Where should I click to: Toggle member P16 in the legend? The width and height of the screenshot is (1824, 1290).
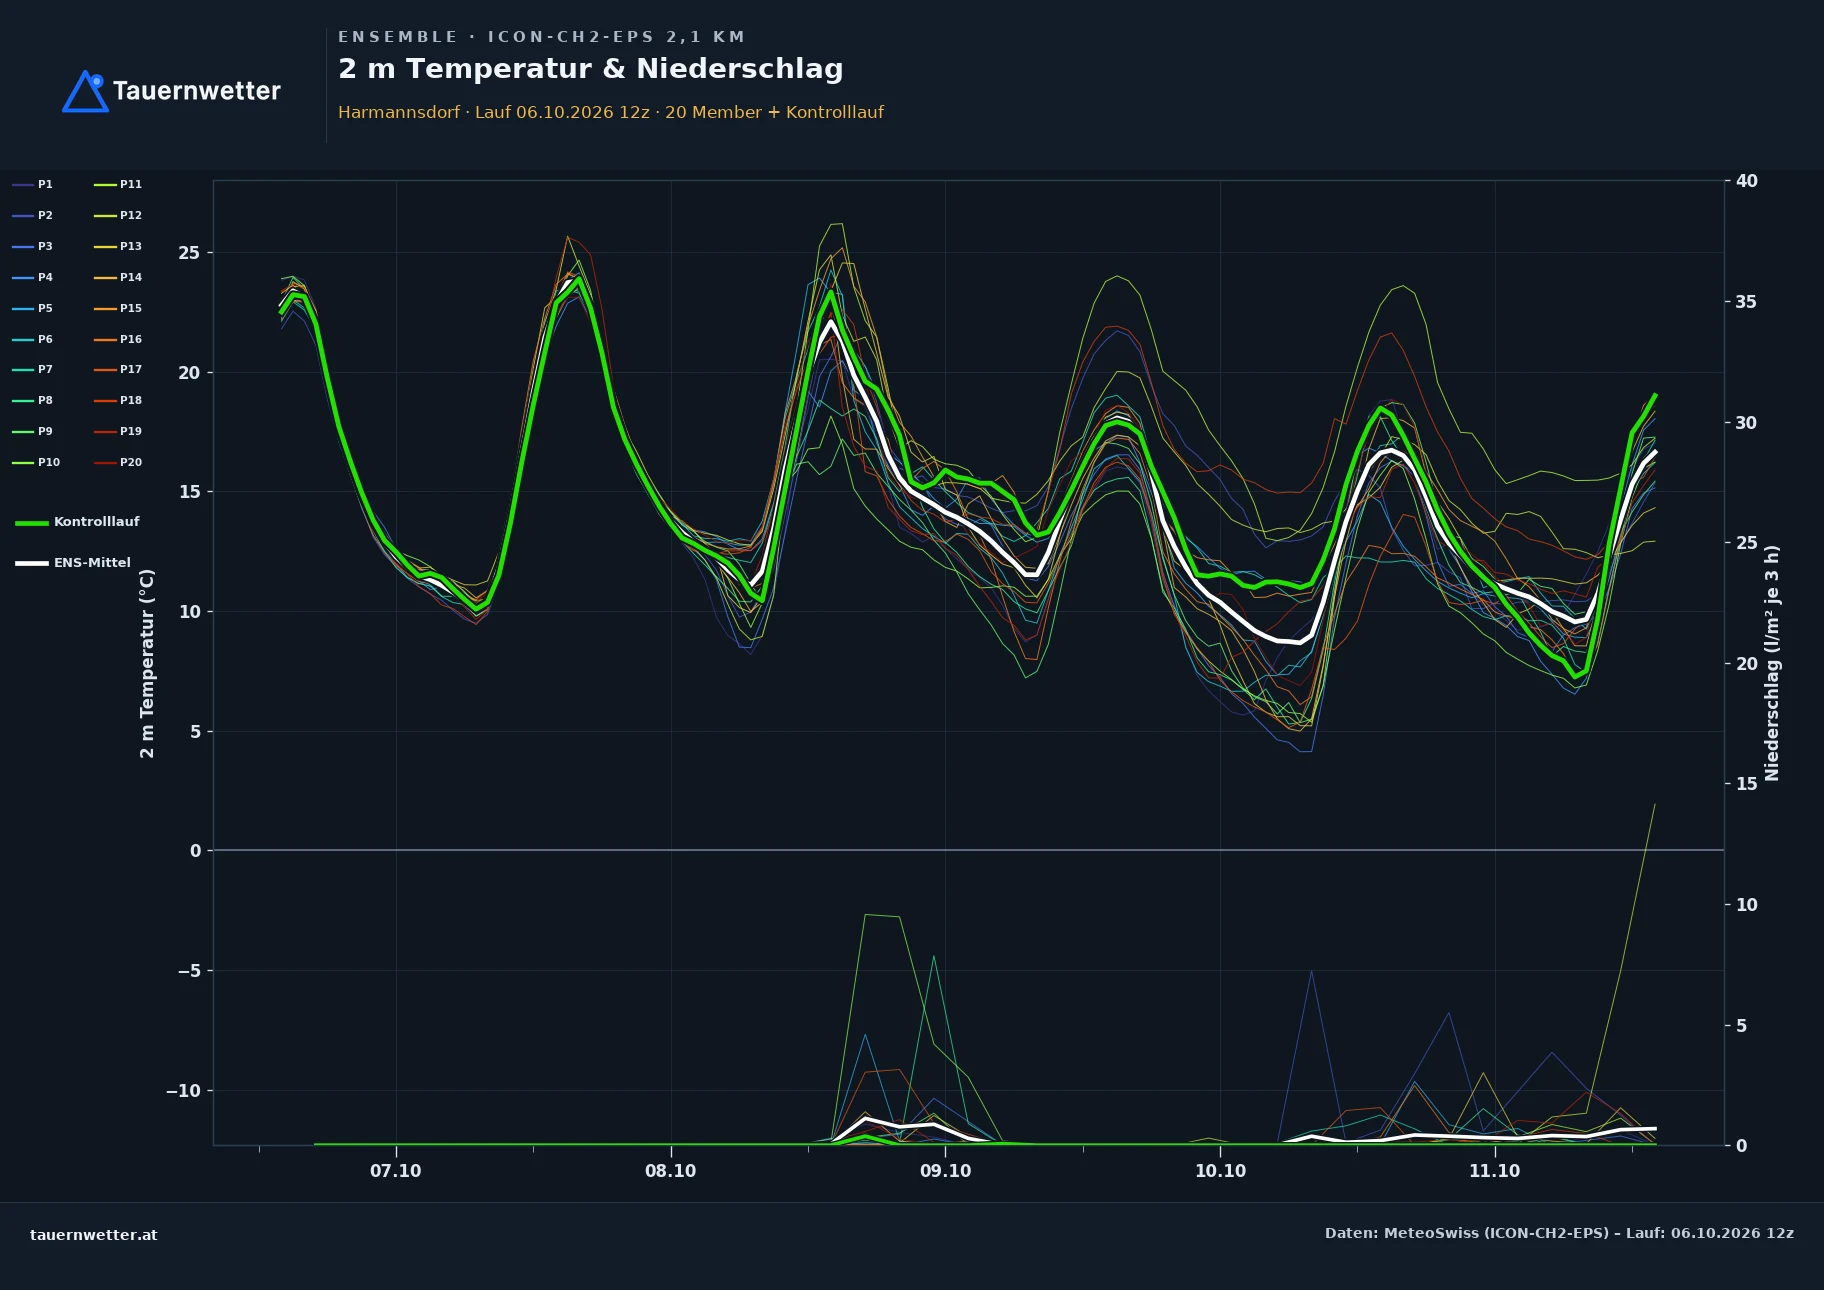(118, 339)
